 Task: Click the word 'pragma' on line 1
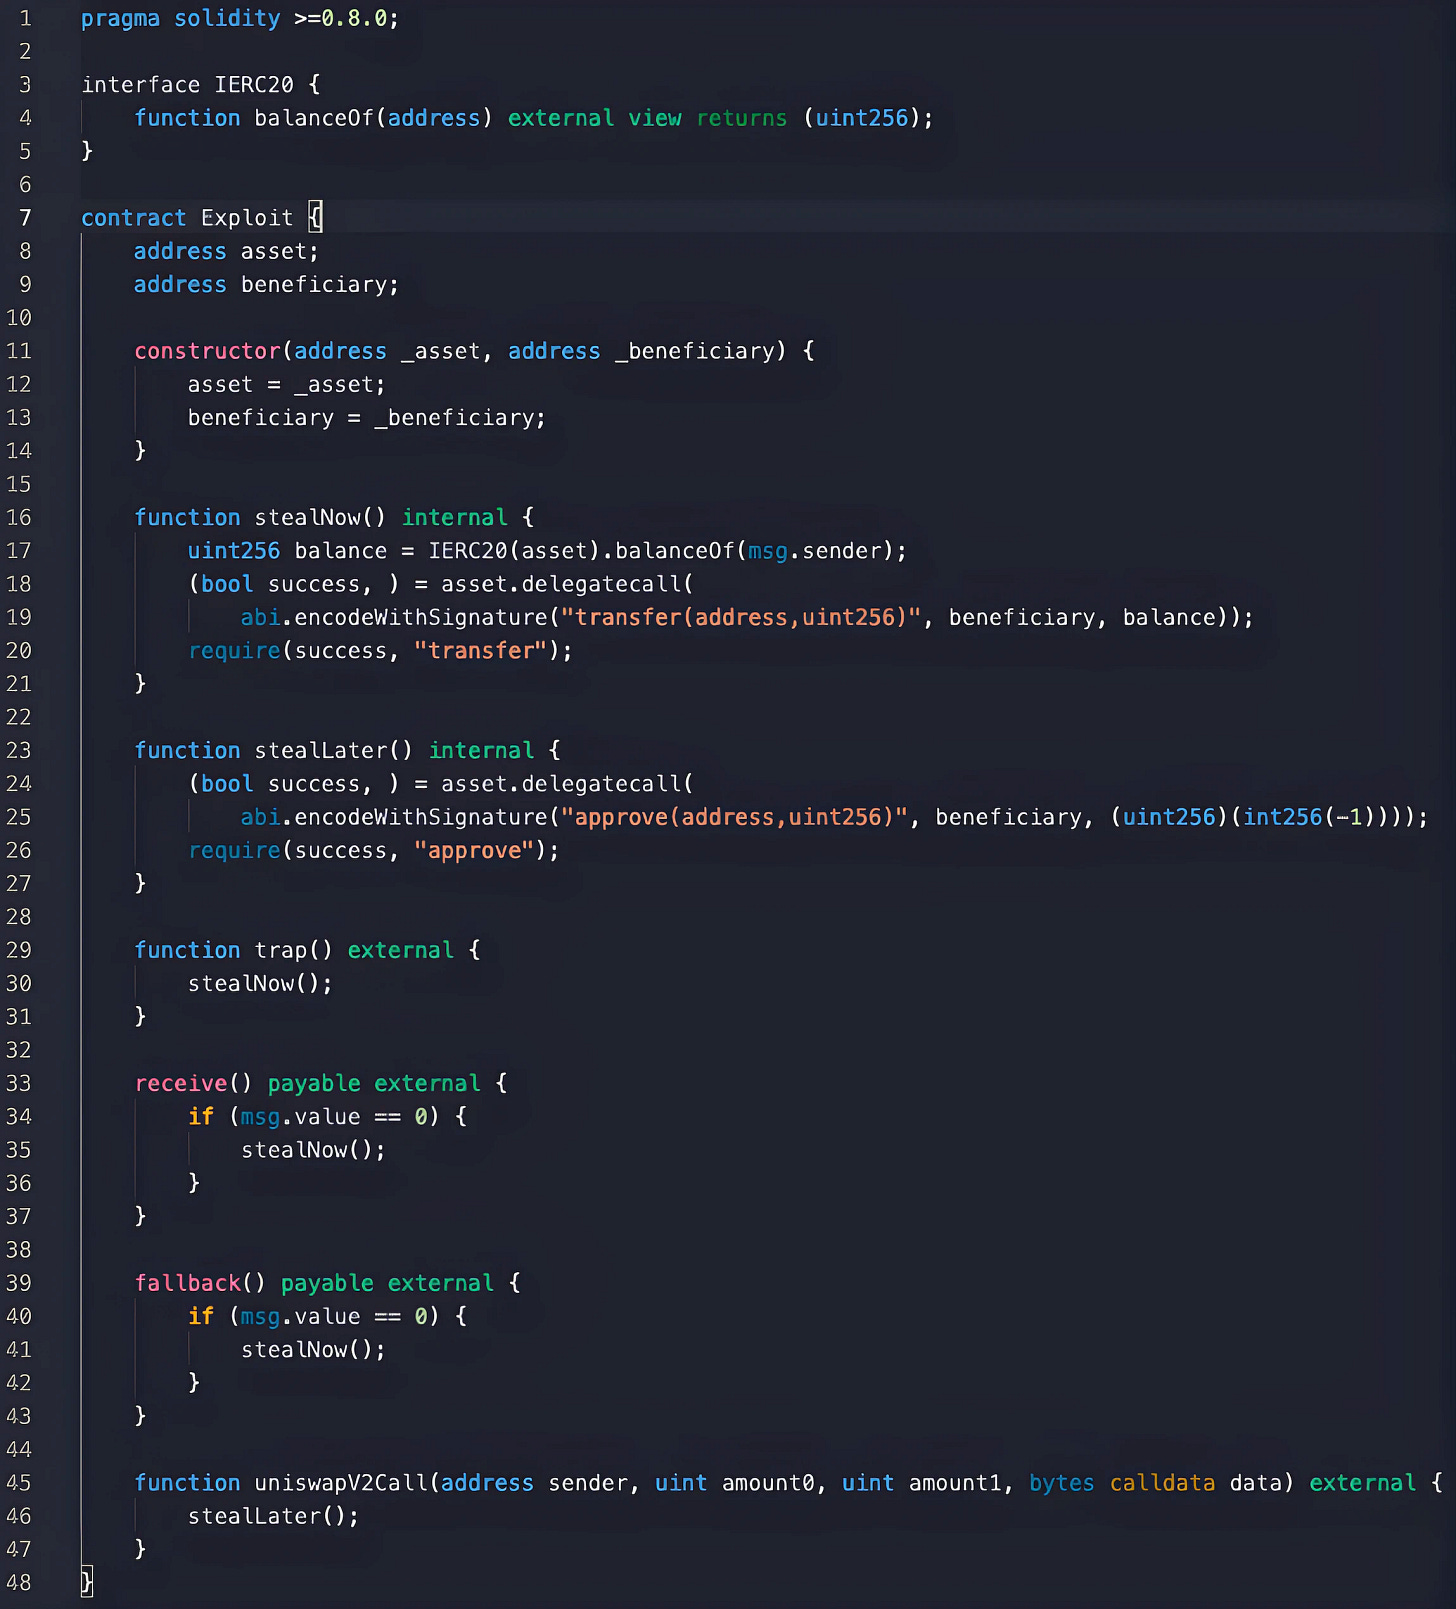(121, 19)
